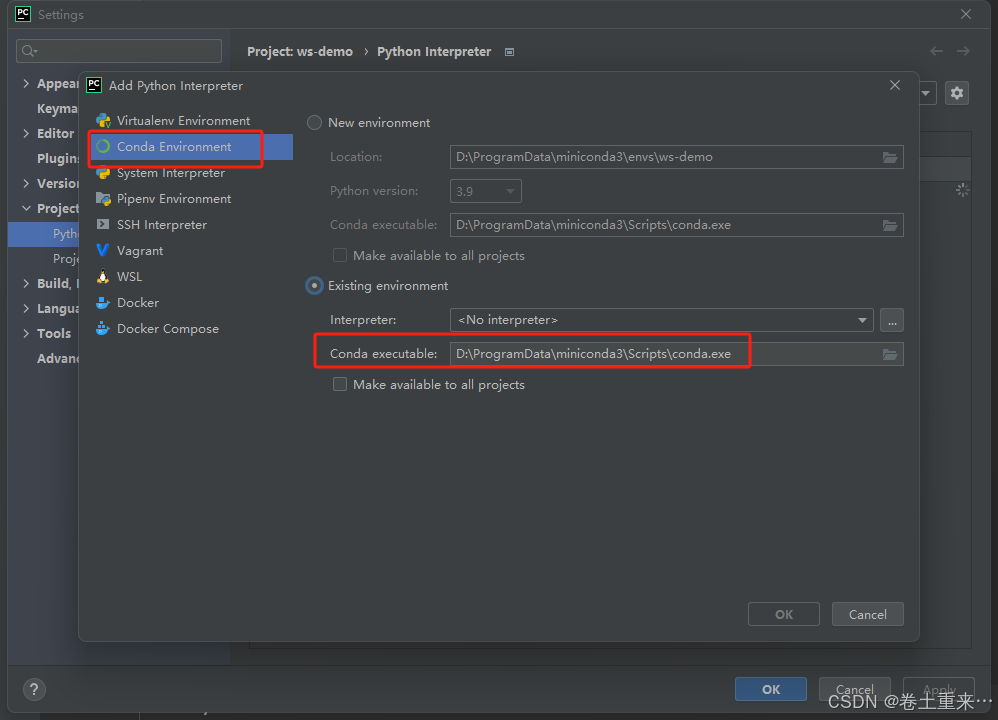998x720 pixels.
Task: Click PyCharm icon in Settings title bar
Action: point(23,14)
